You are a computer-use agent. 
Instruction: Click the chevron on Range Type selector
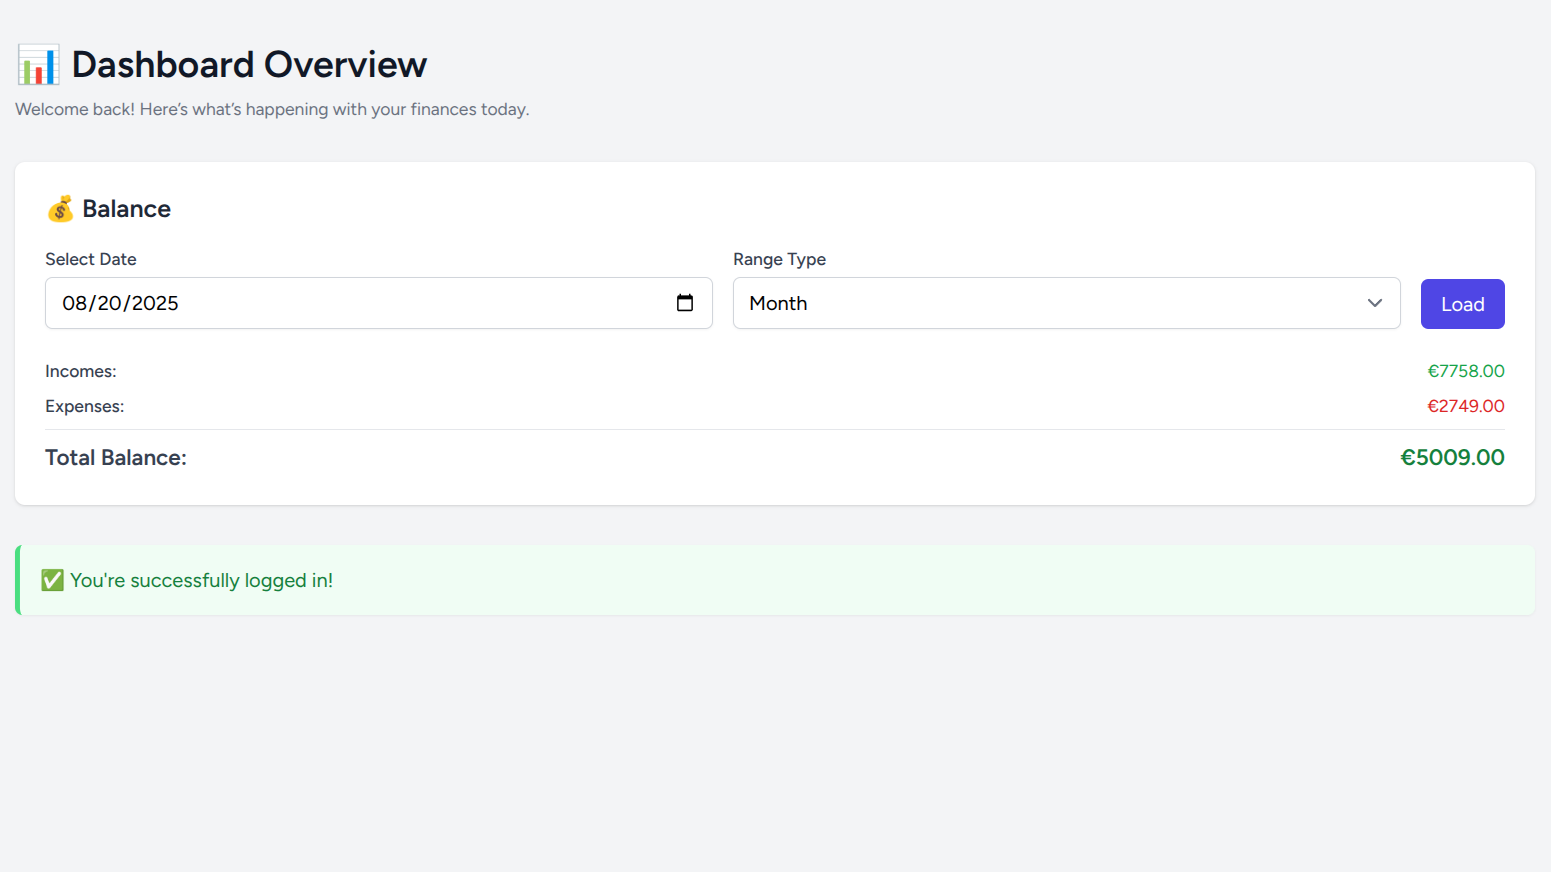click(1374, 302)
